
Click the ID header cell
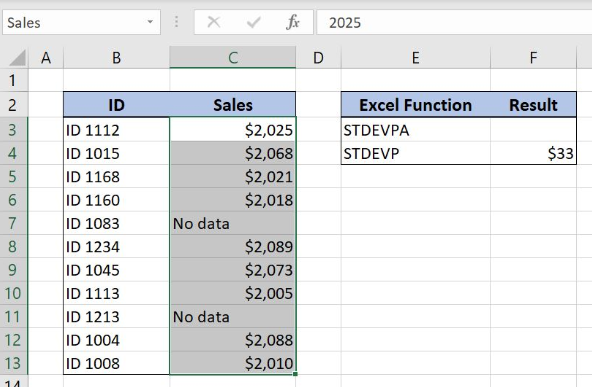point(117,105)
